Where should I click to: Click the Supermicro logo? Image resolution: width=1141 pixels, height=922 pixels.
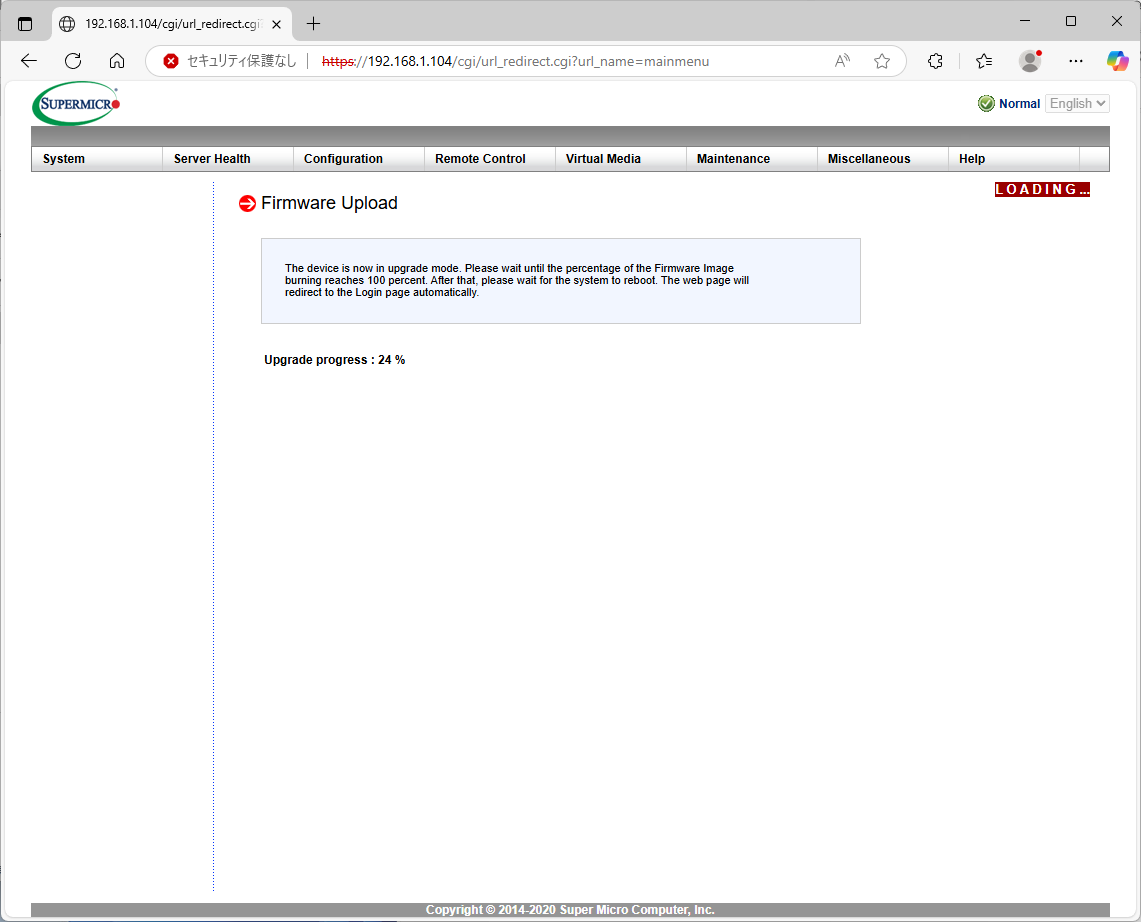[x=76, y=103]
